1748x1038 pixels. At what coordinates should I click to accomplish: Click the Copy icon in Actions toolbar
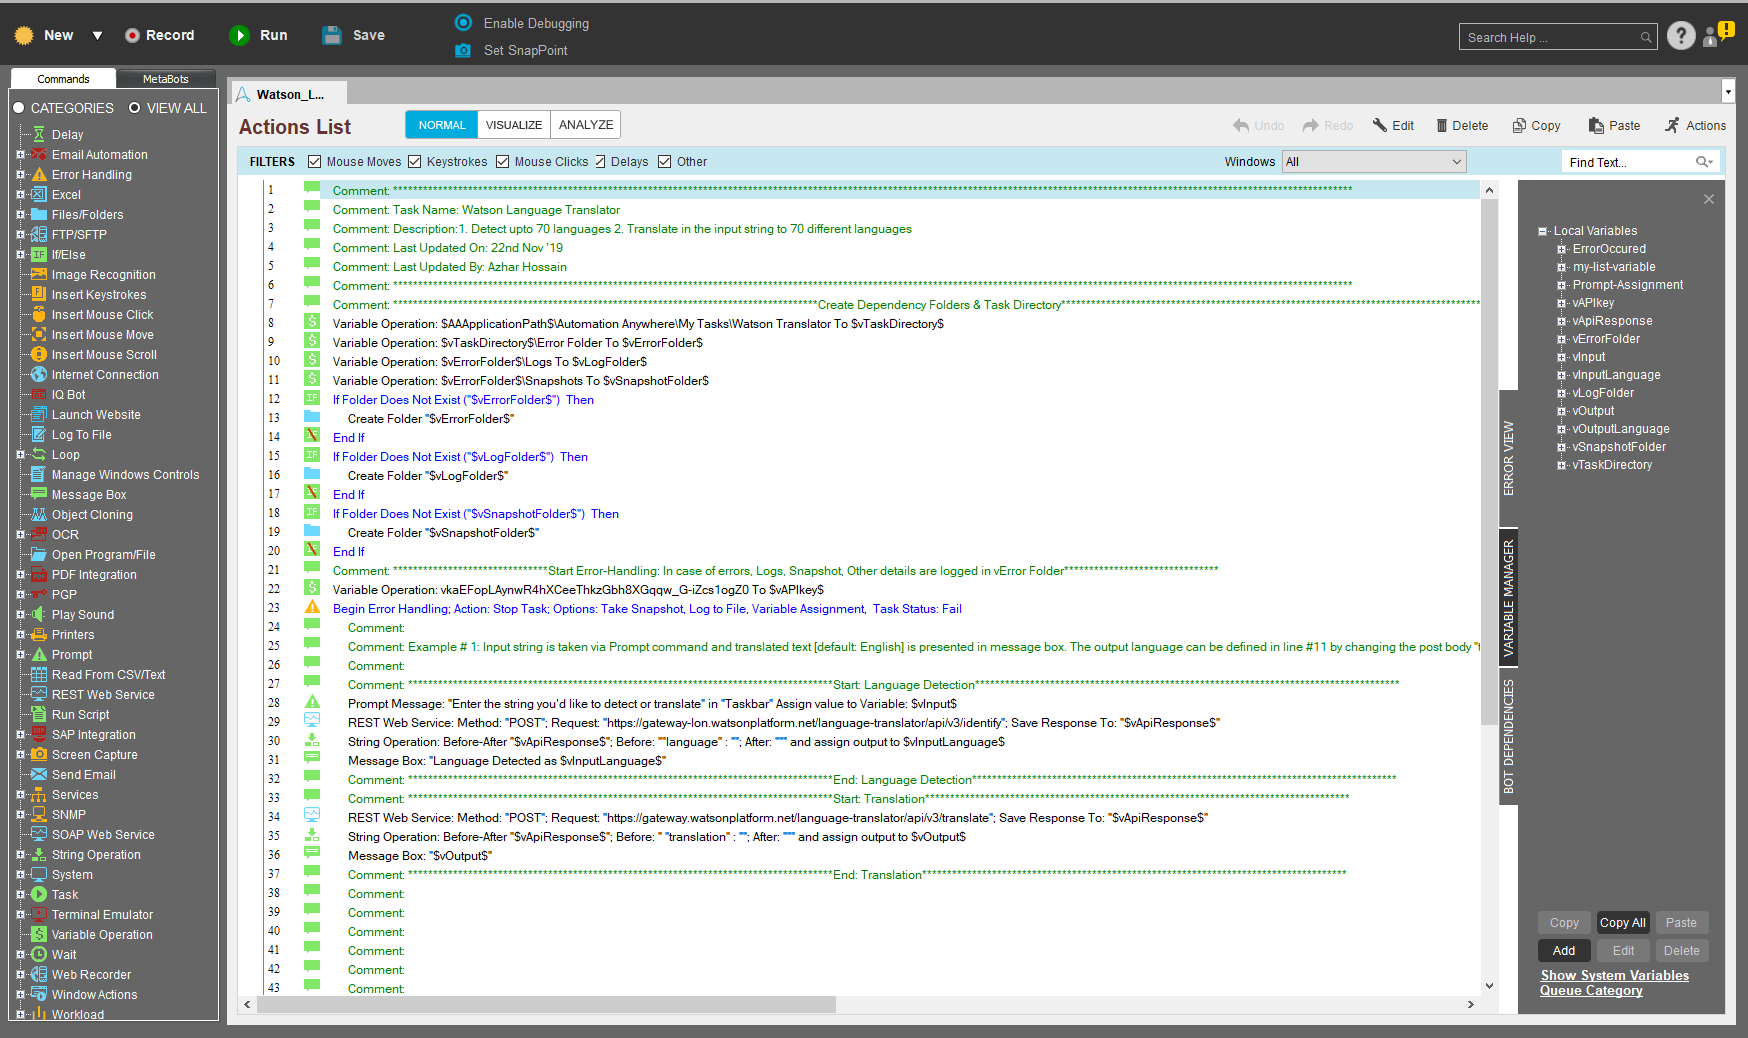click(x=1519, y=126)
